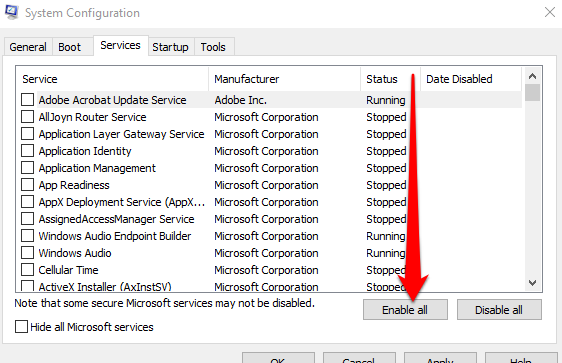Check the Application Identity service box
Image resolution: width=562 pixels, height=363 pixels.
coord(28,151)
